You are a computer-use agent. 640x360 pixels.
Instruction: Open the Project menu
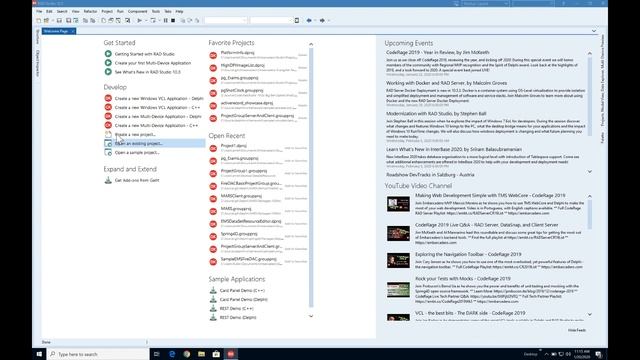pyautogui.click(x=107, y=11)
